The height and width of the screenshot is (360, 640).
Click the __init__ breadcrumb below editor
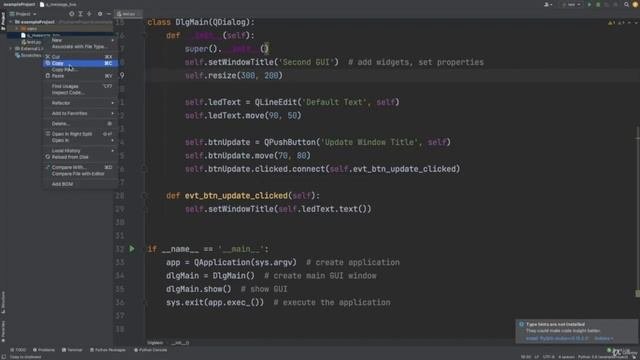[180, 342]
